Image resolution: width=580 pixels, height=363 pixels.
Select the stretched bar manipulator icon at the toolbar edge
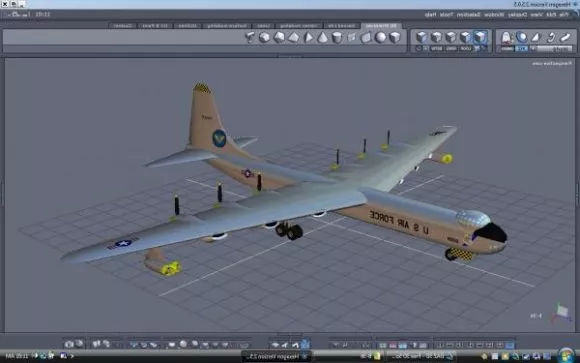click(x=565, y=37)
